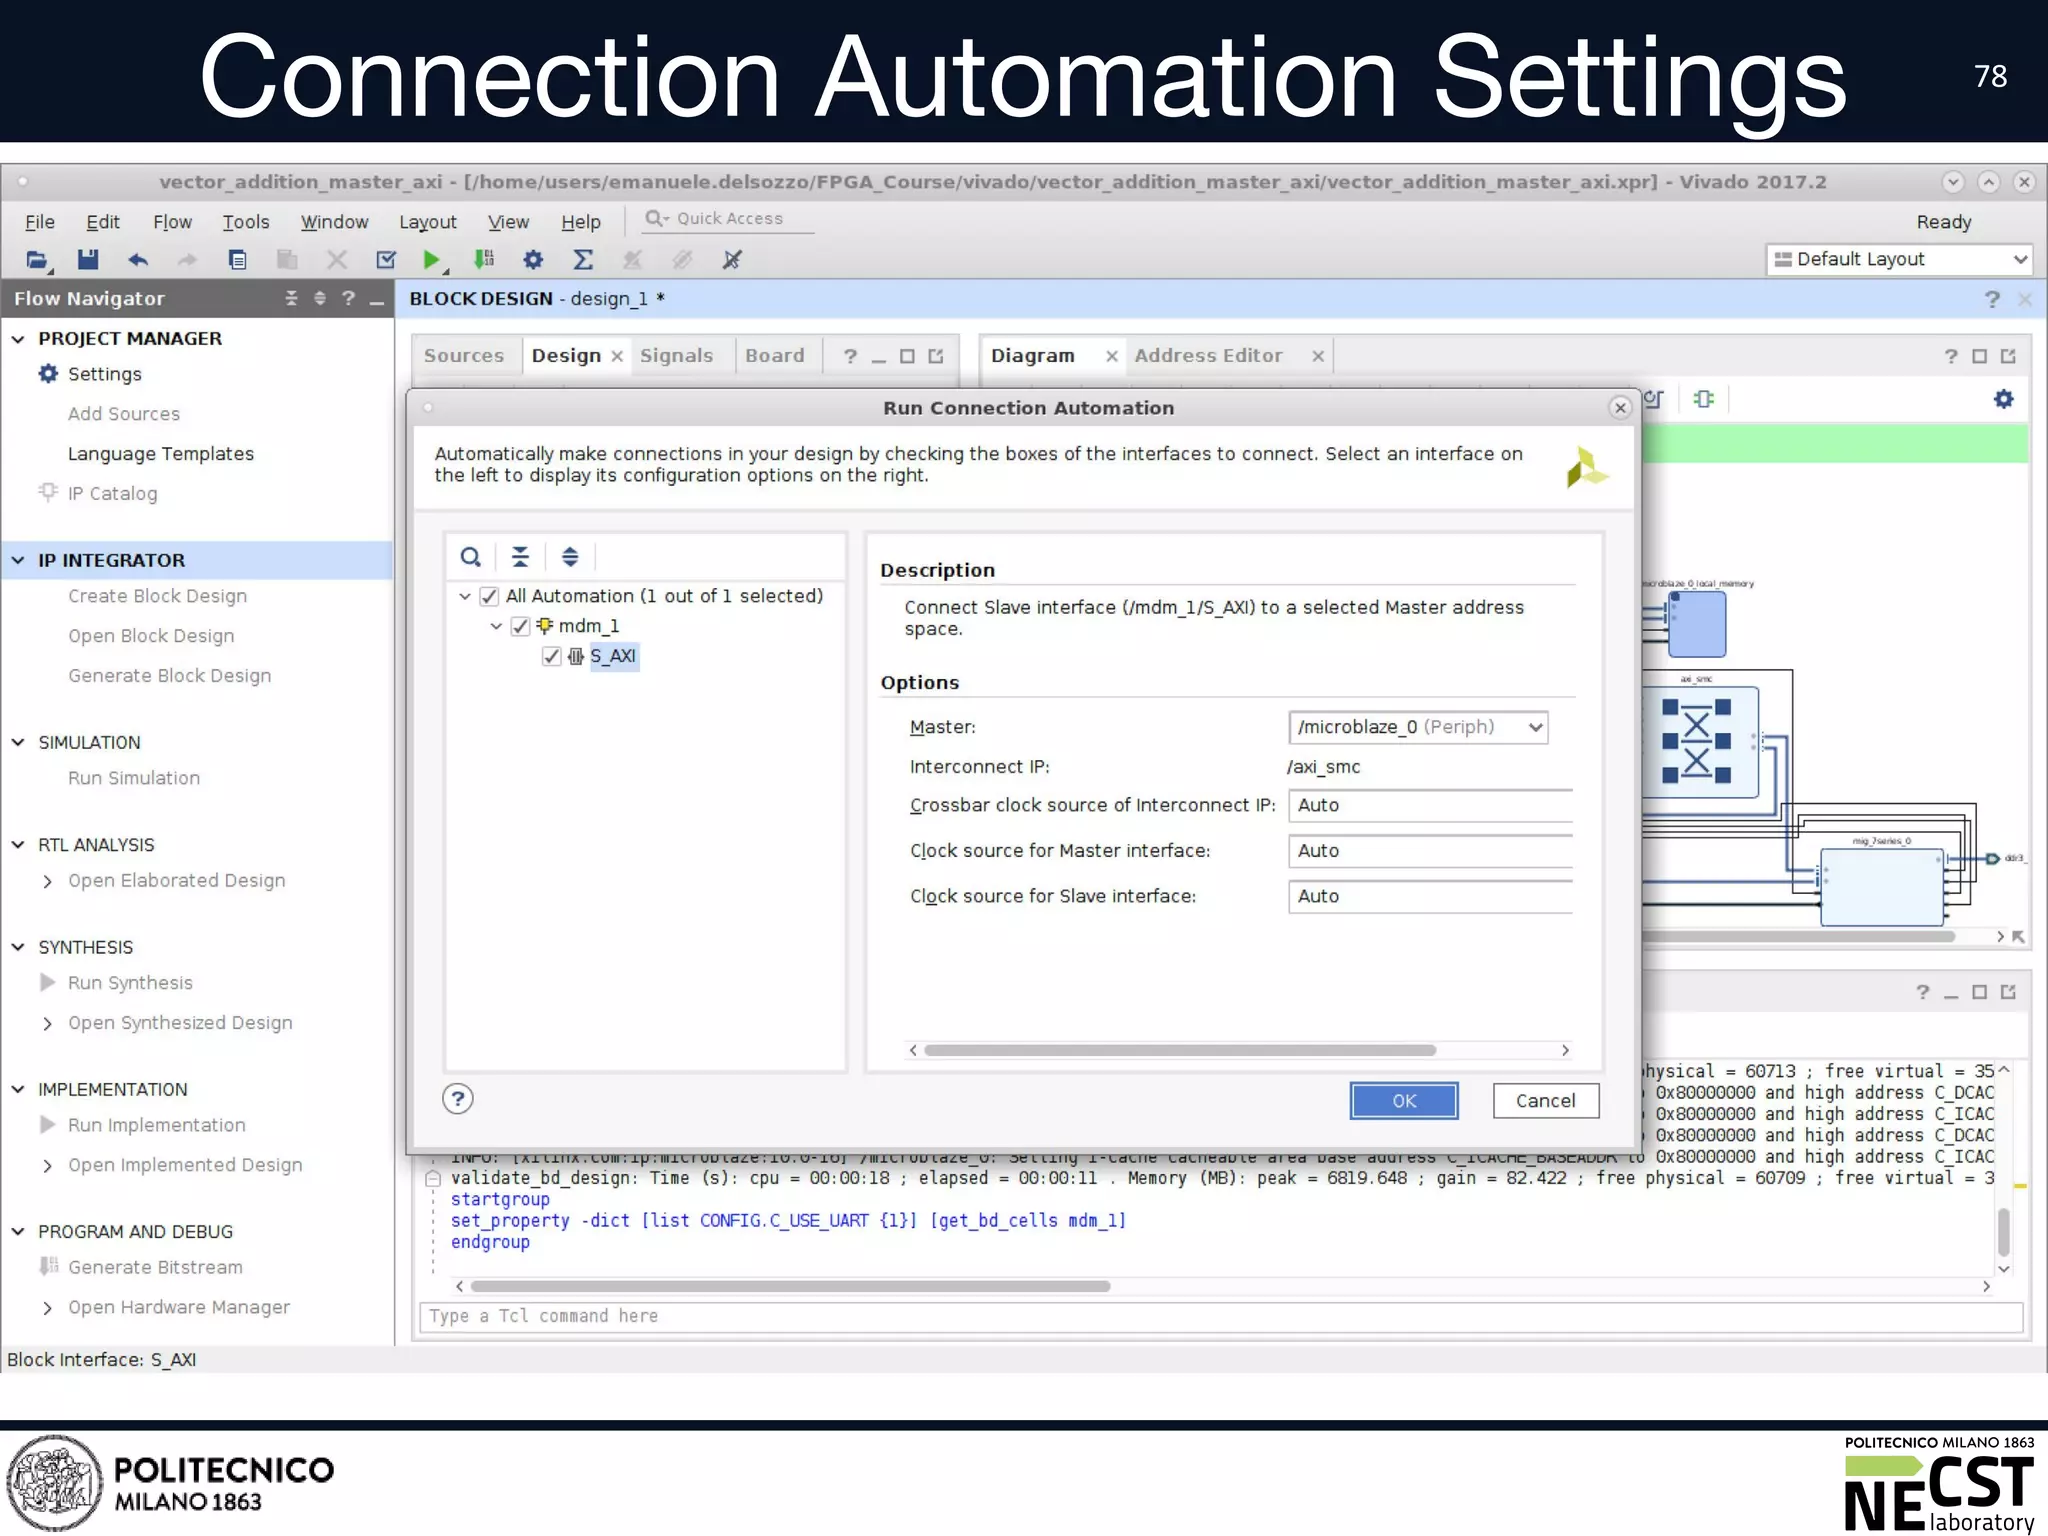The height and width of the screenshot is (1536, 2048).
Task: Collapse the SYNTHESIS section
Action: (18, 947)
